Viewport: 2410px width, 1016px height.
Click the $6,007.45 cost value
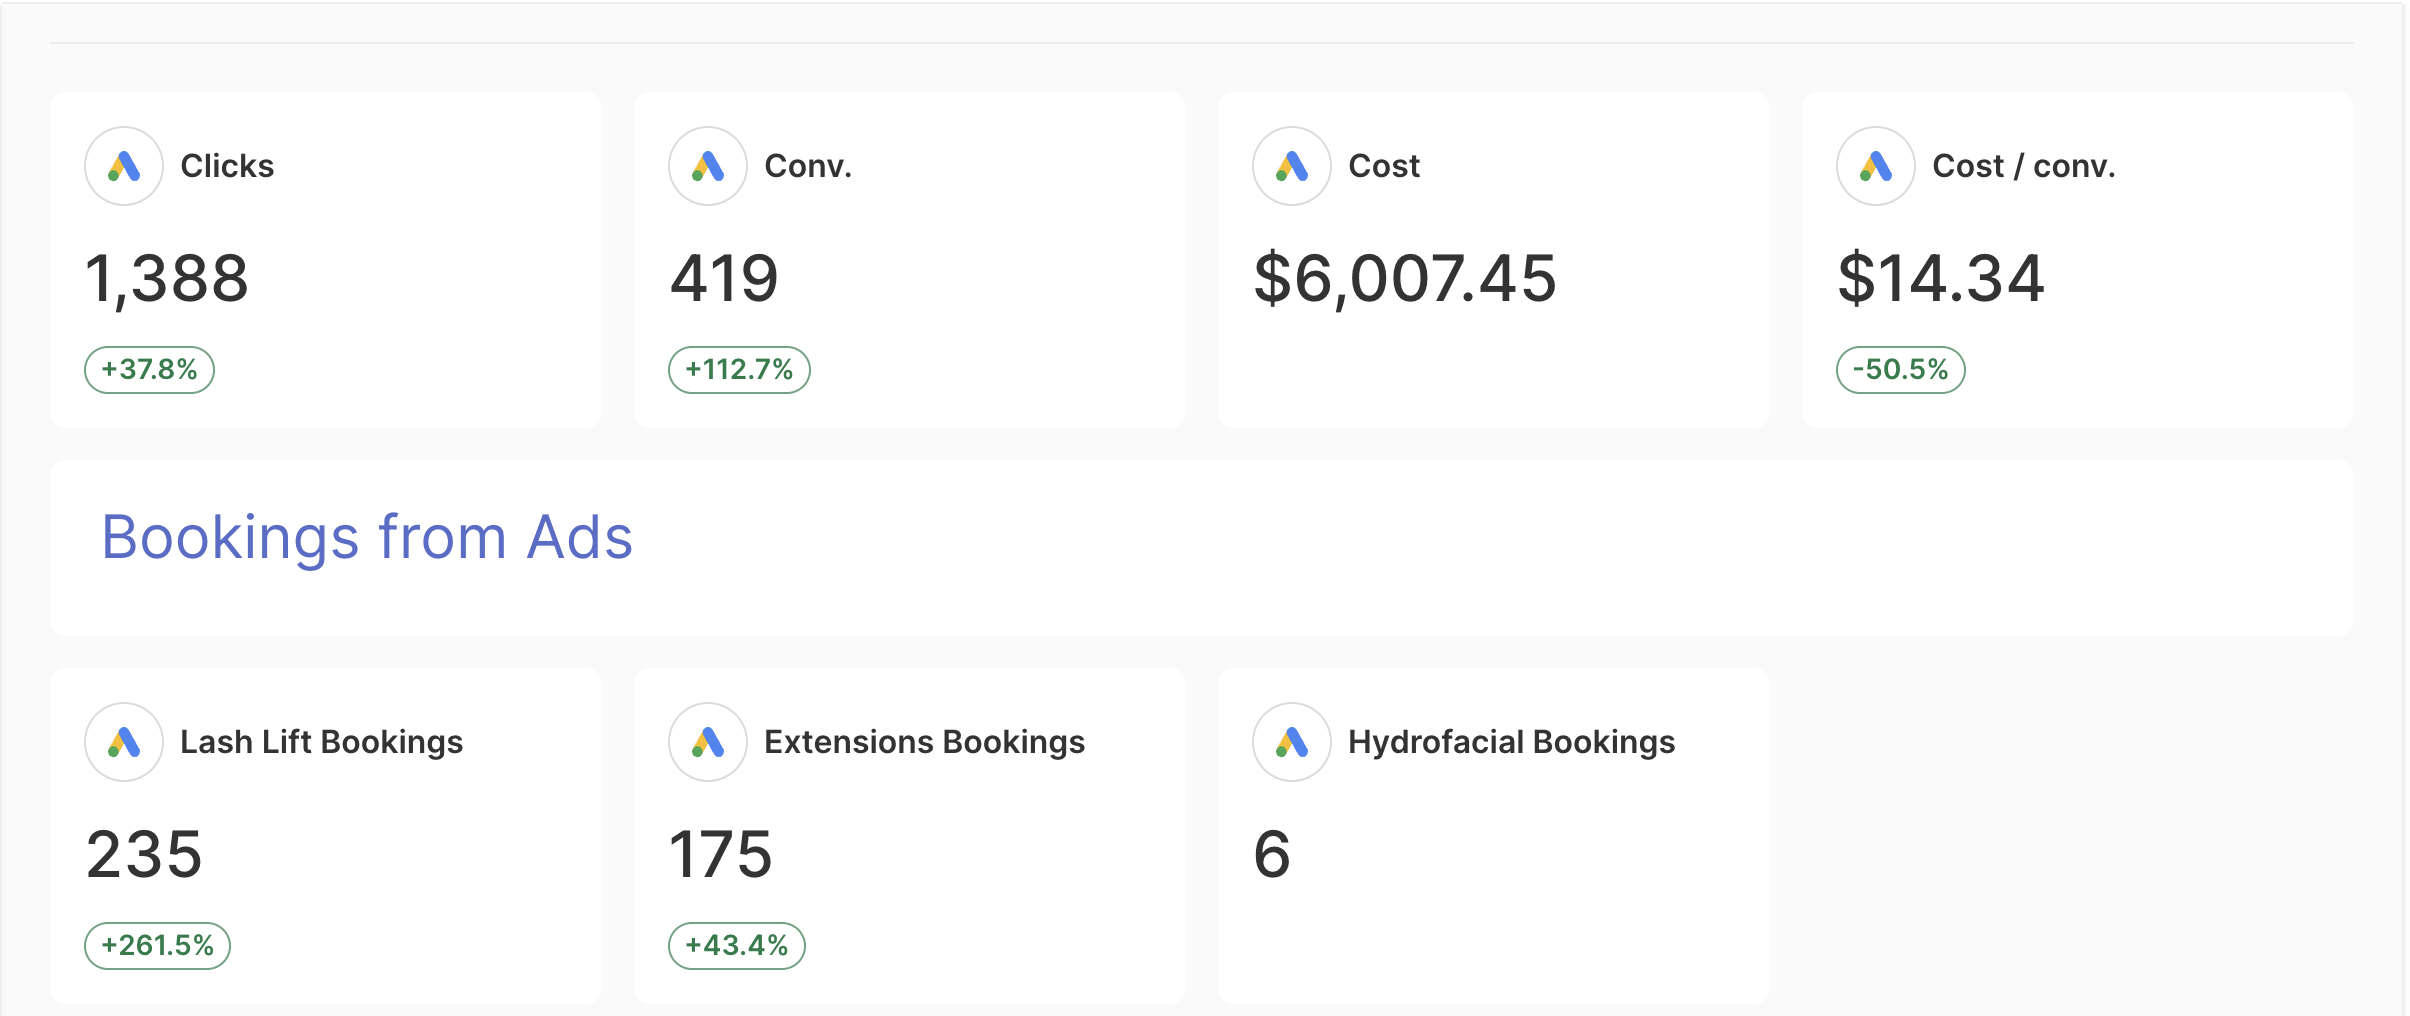click(1405, 279)
